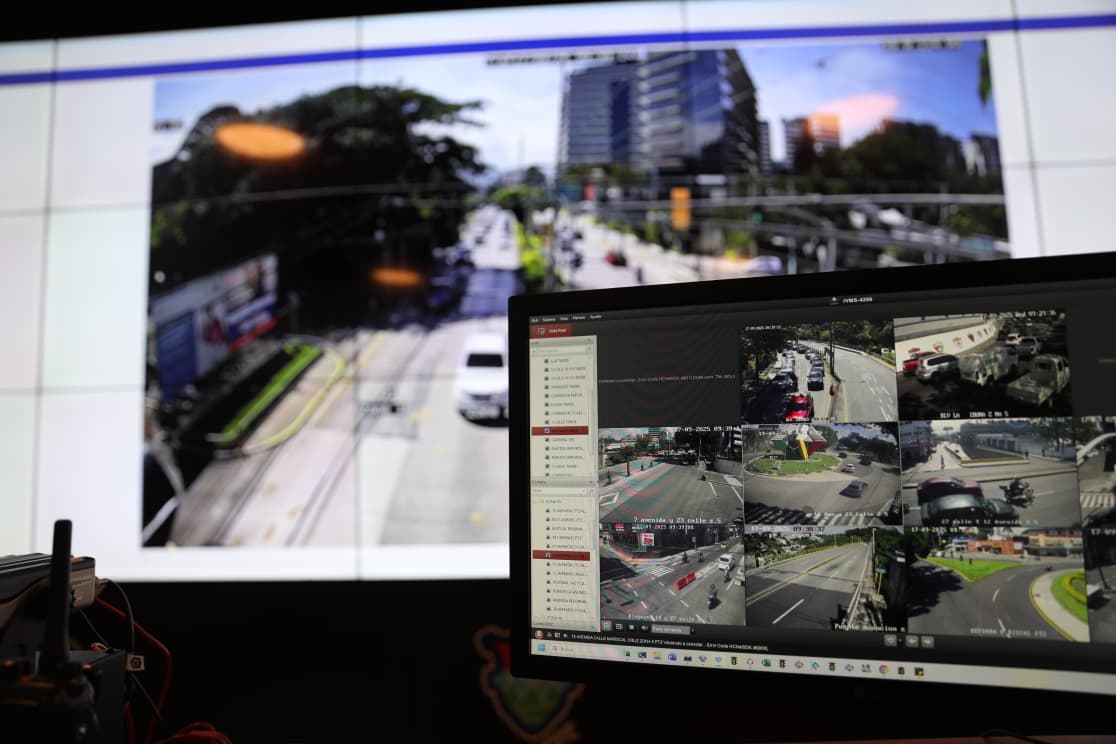Open the Ayuda menu in menu bar
1116x744 pixels.
pos(595,317)
